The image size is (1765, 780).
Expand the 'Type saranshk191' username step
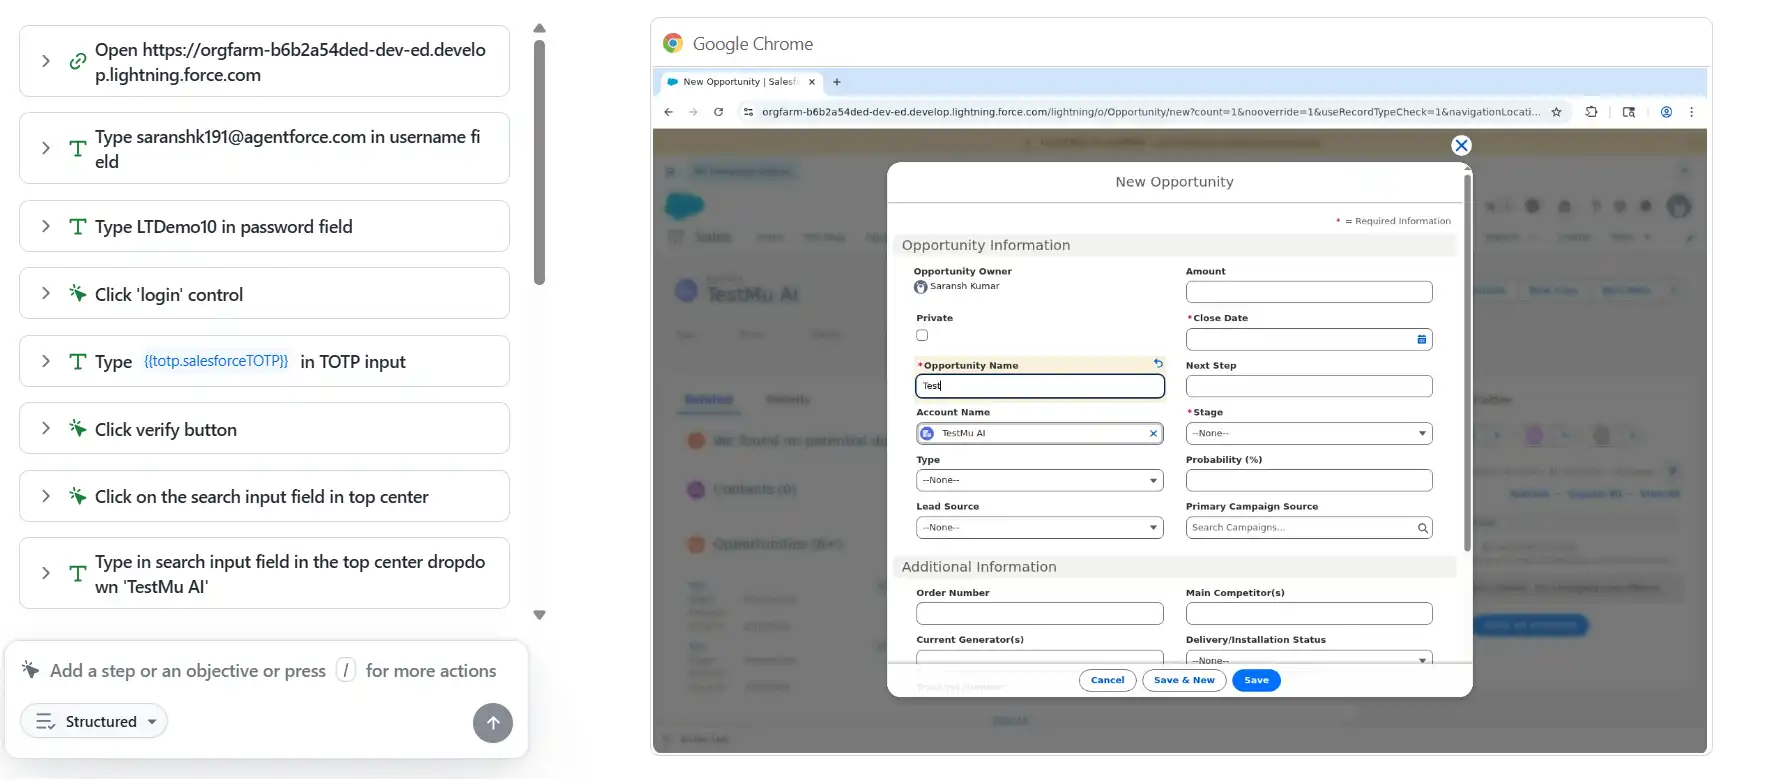click(46, 148)
